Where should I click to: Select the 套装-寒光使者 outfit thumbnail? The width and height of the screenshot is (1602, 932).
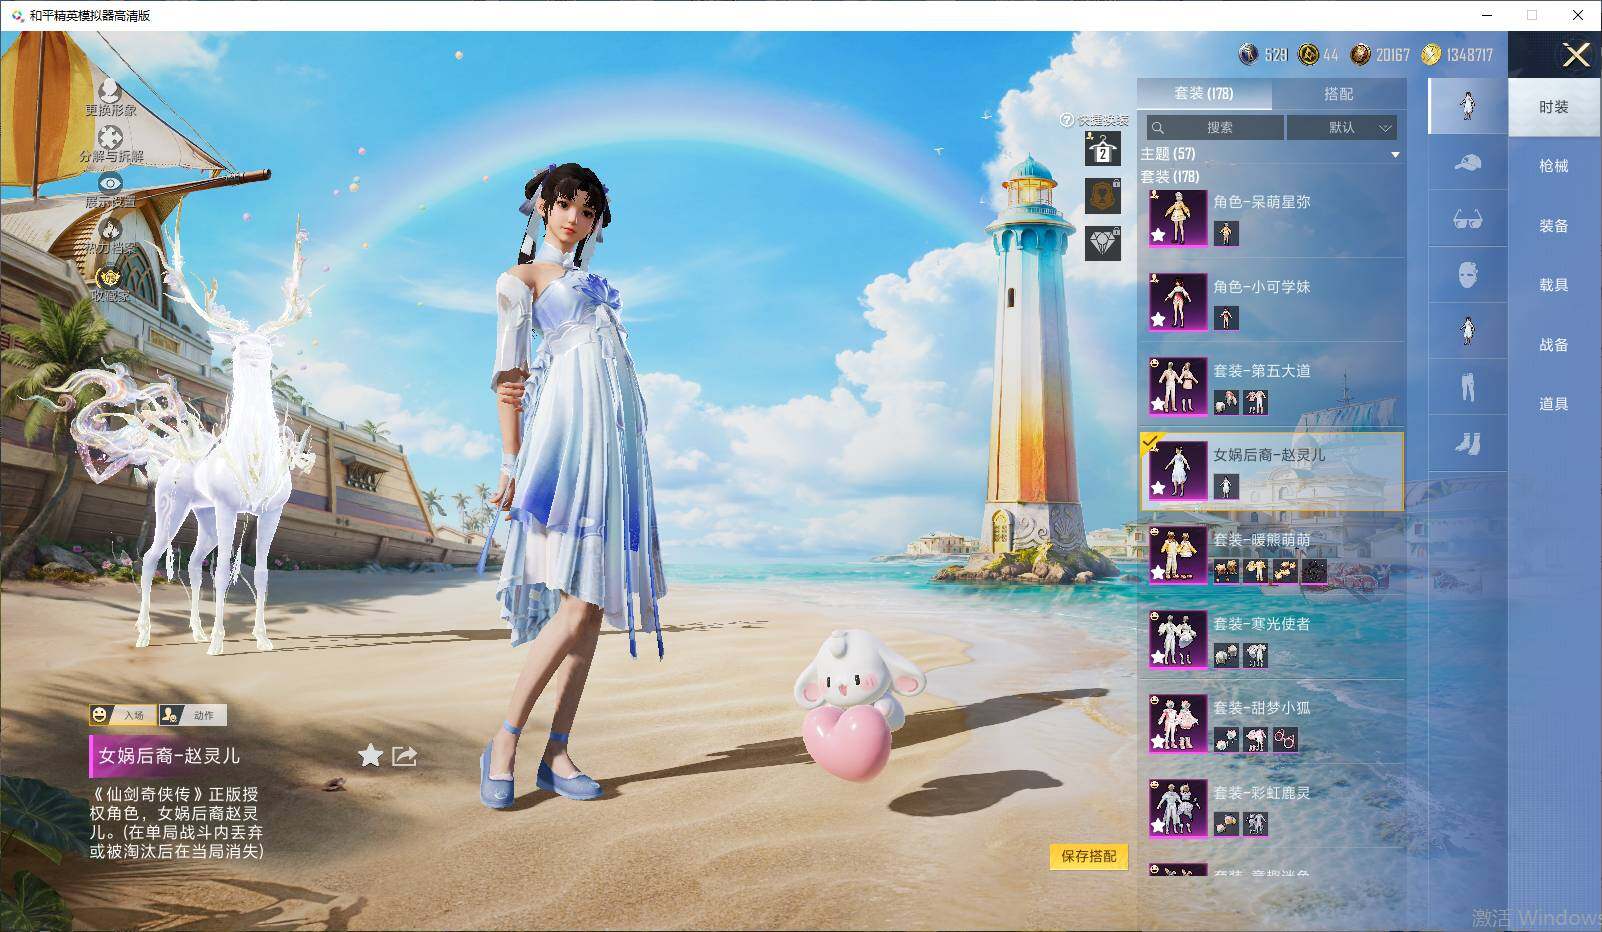click(x=1177, y=638)
